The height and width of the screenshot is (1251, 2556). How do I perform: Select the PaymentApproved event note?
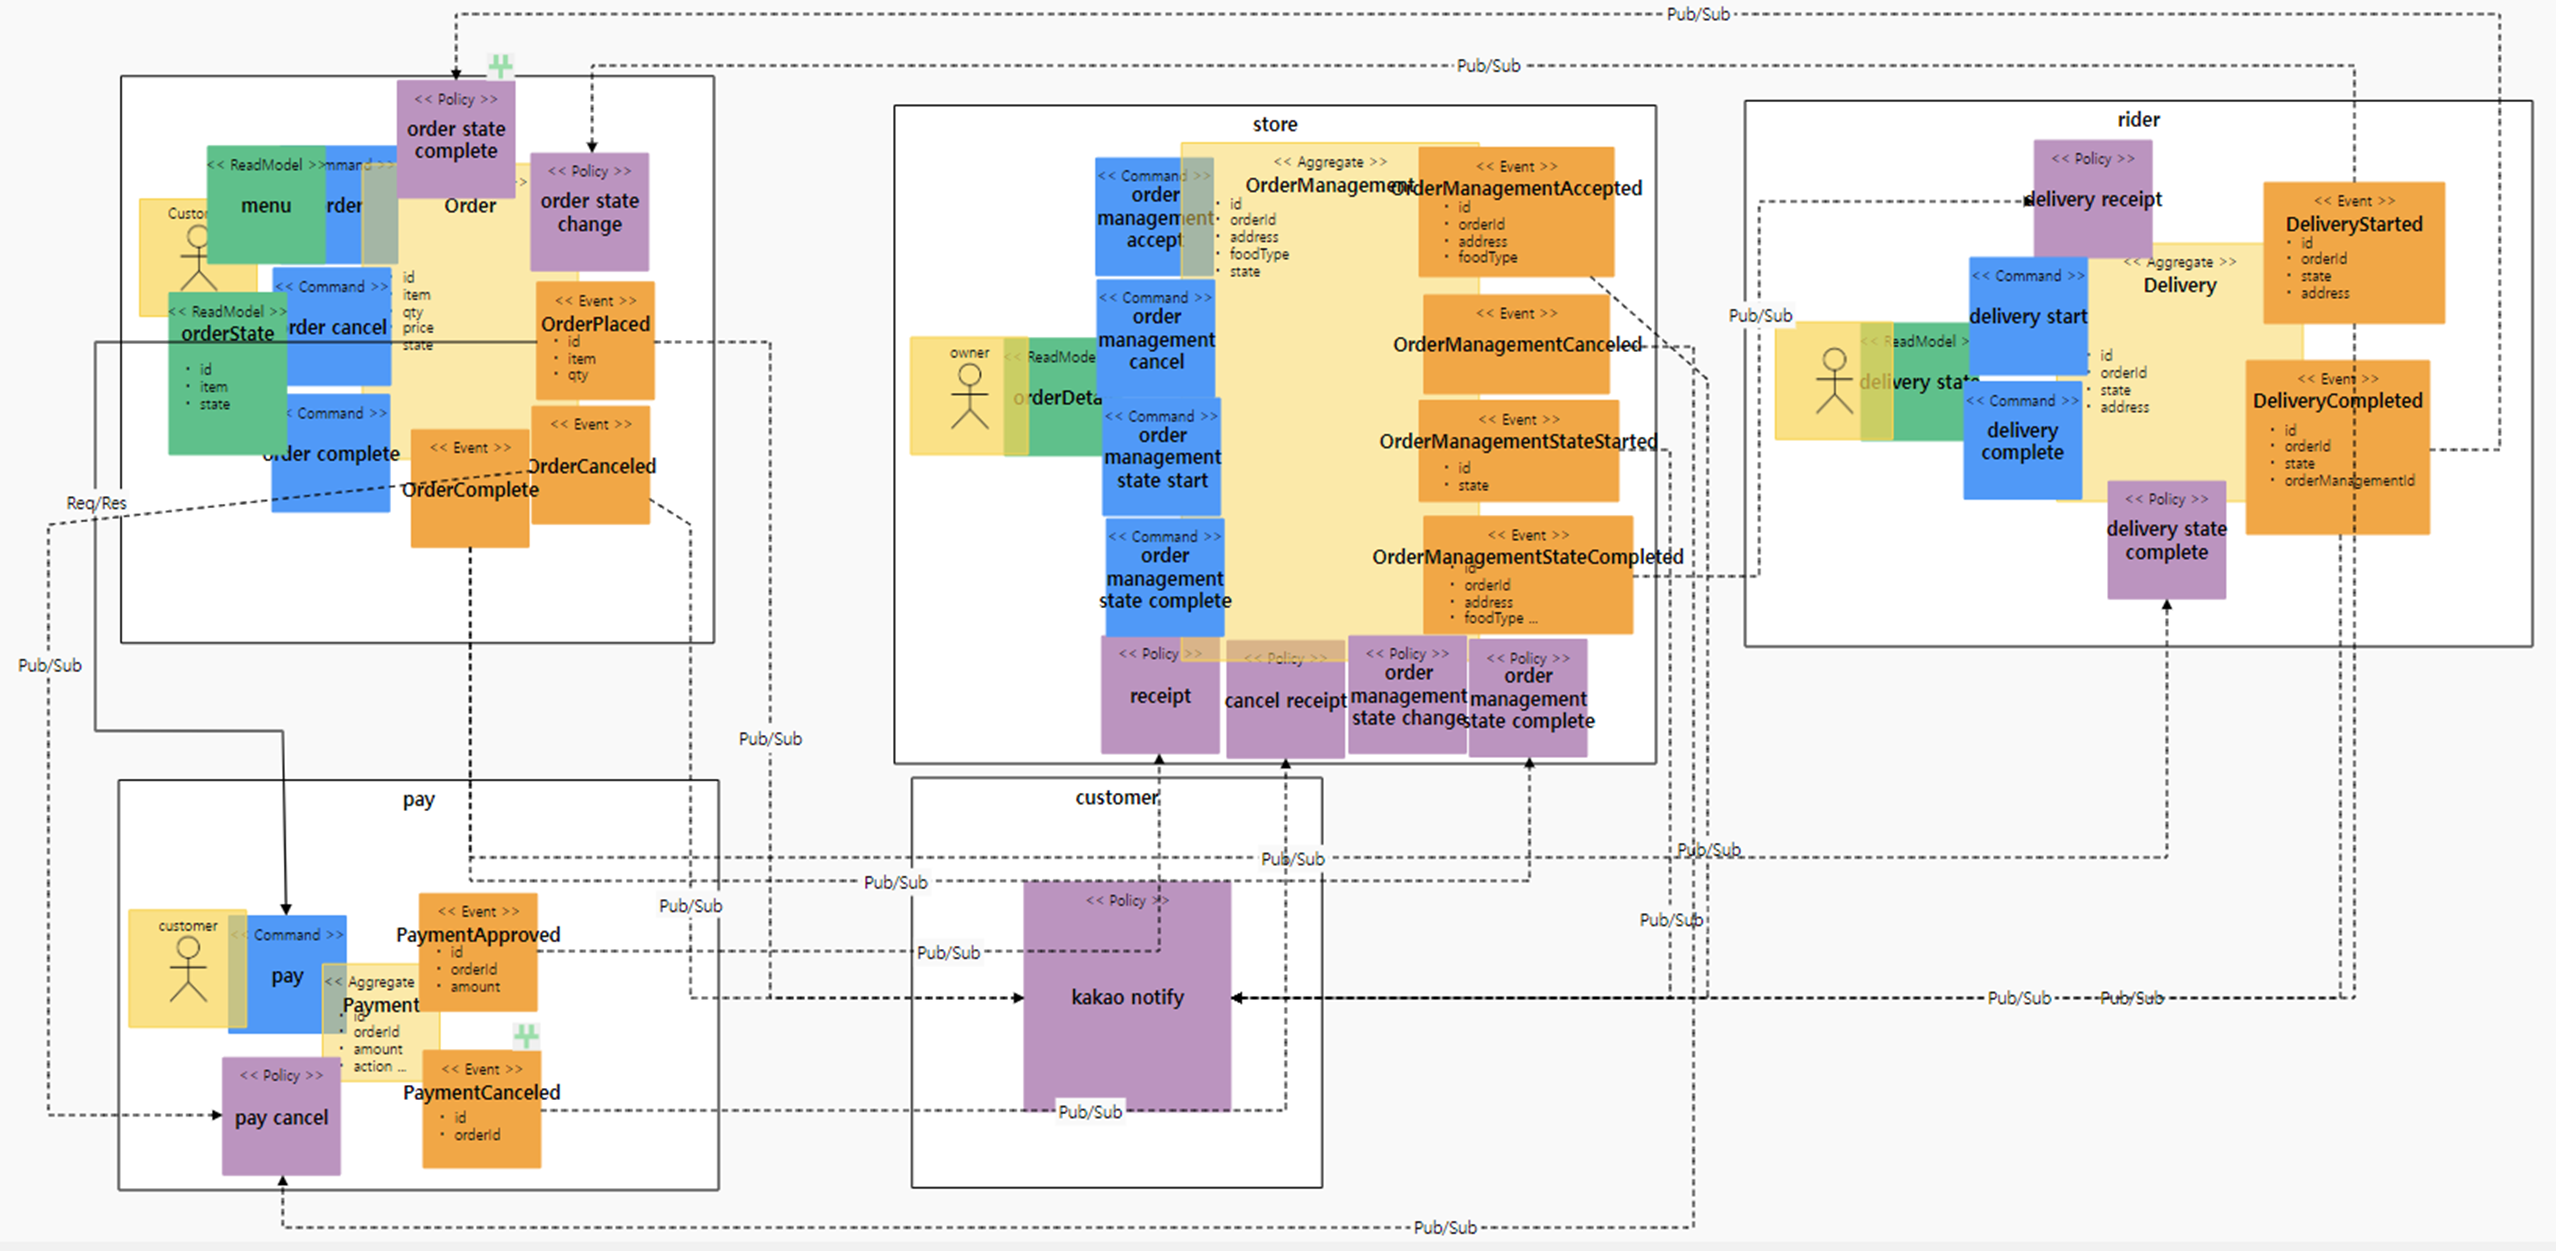[478, 952]
